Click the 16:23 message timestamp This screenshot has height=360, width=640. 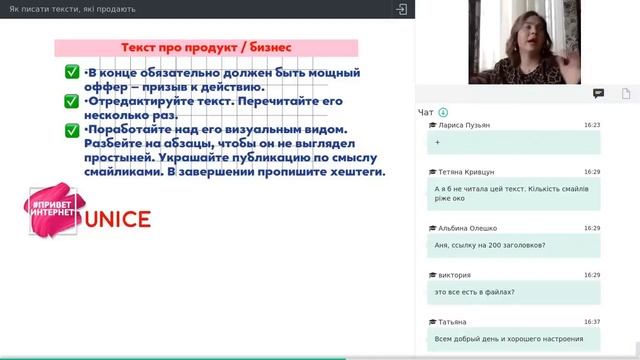pos(592,125)
